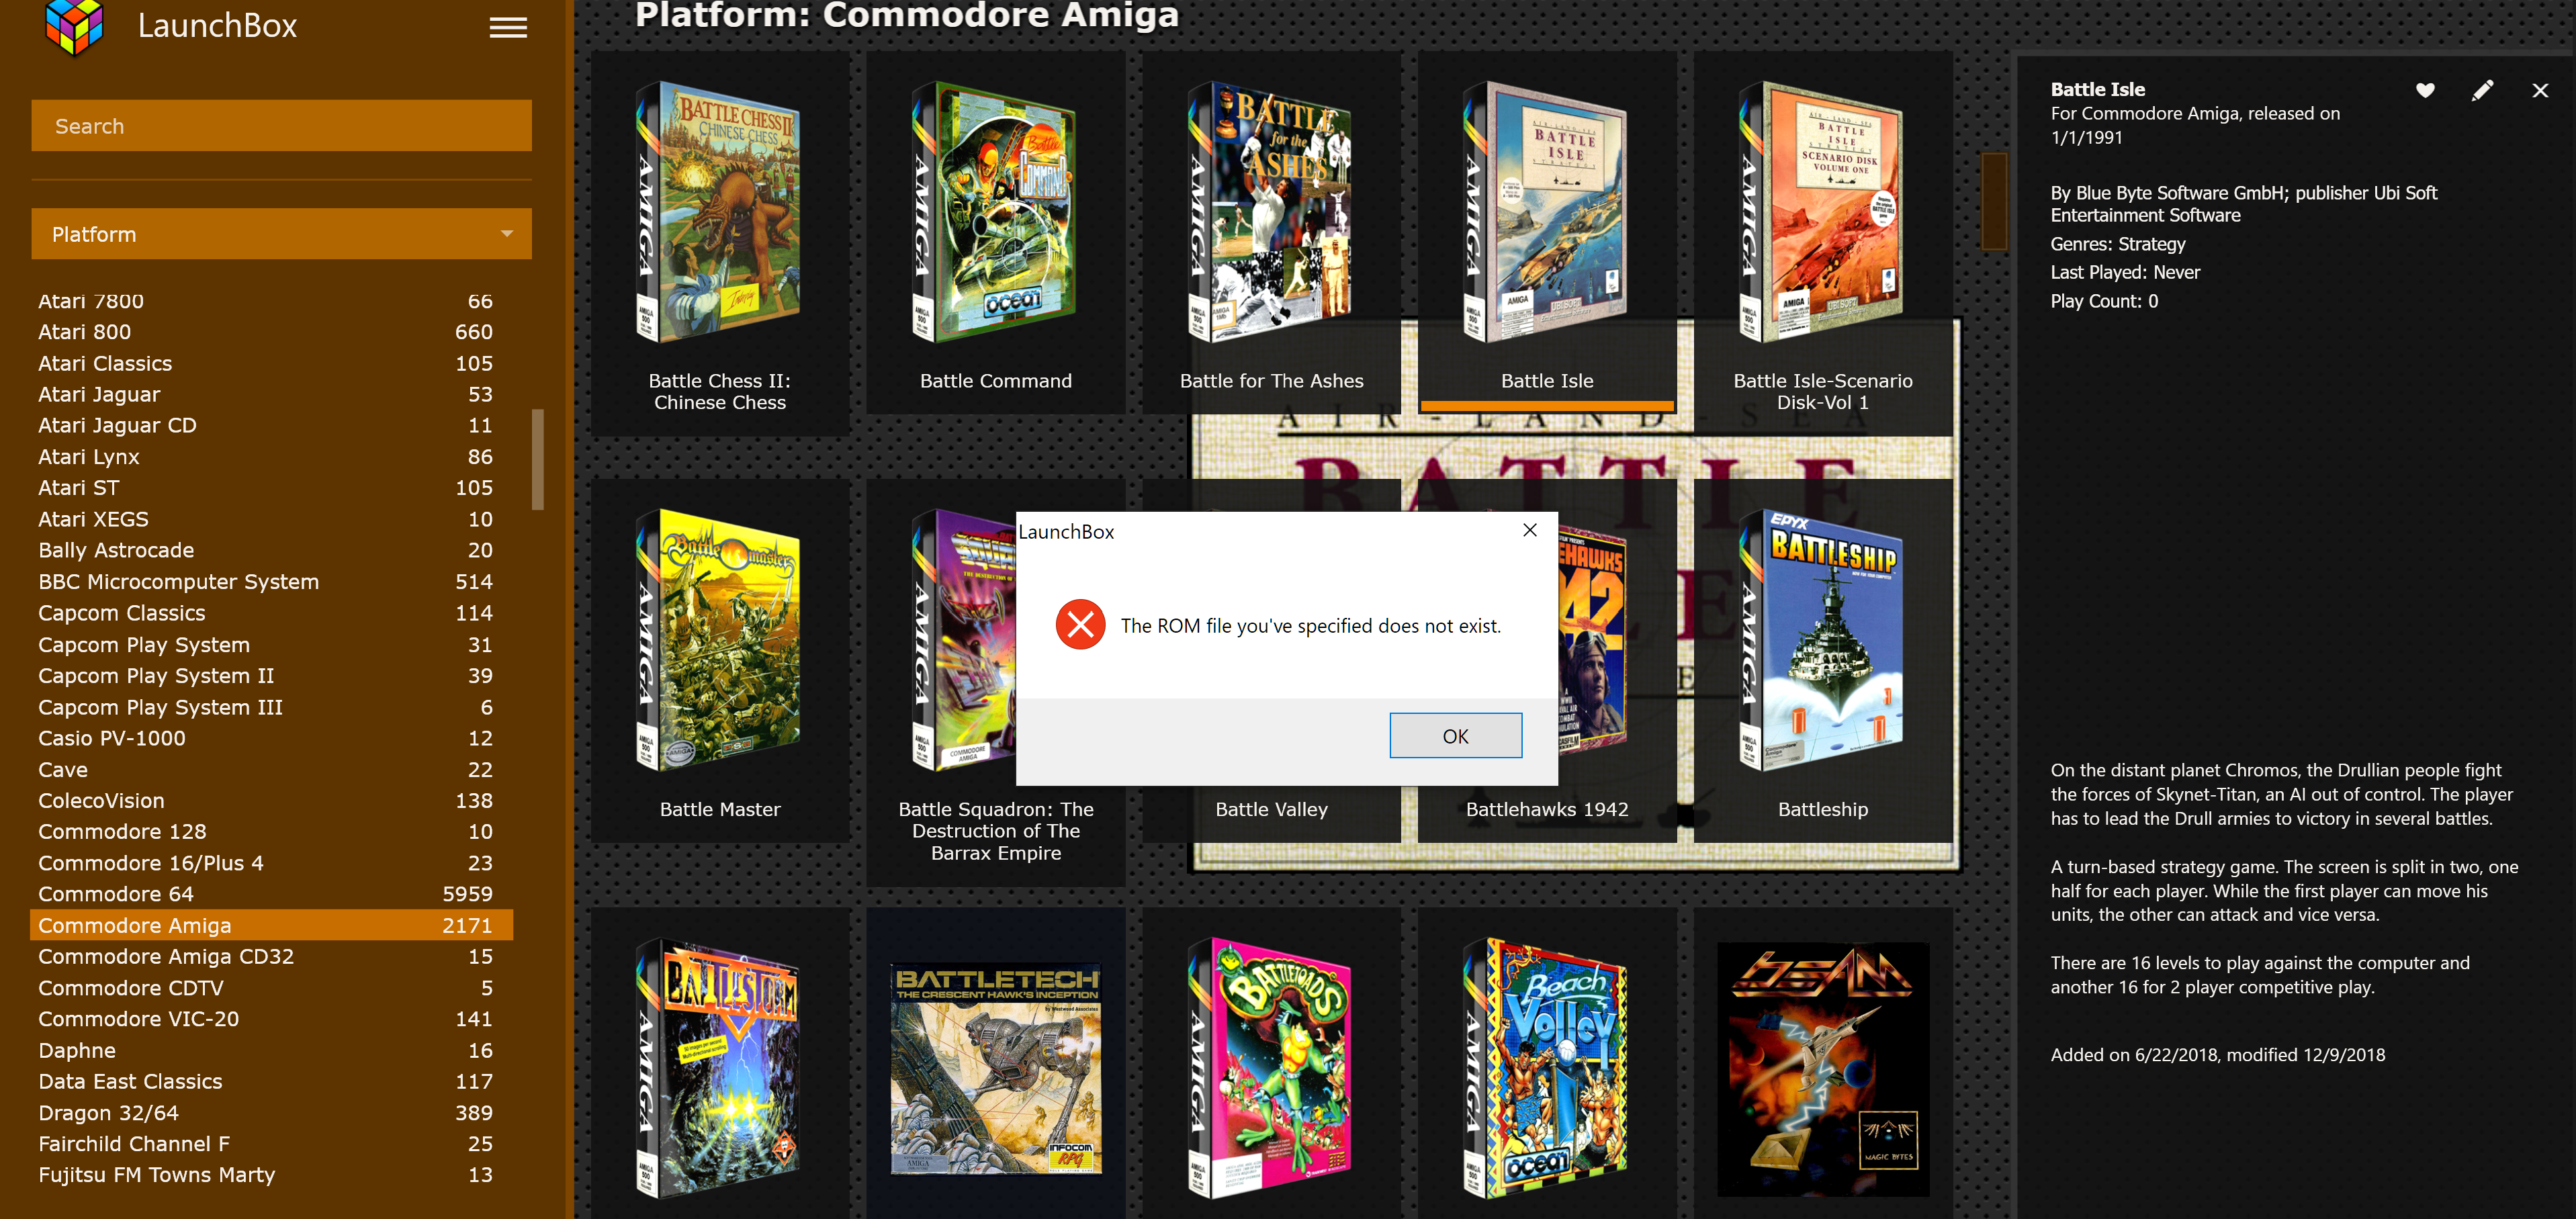This screenshot has width=2576, height=1219.
Task: Edit Battle Isle with the pencil icon
Action: 2482,91
